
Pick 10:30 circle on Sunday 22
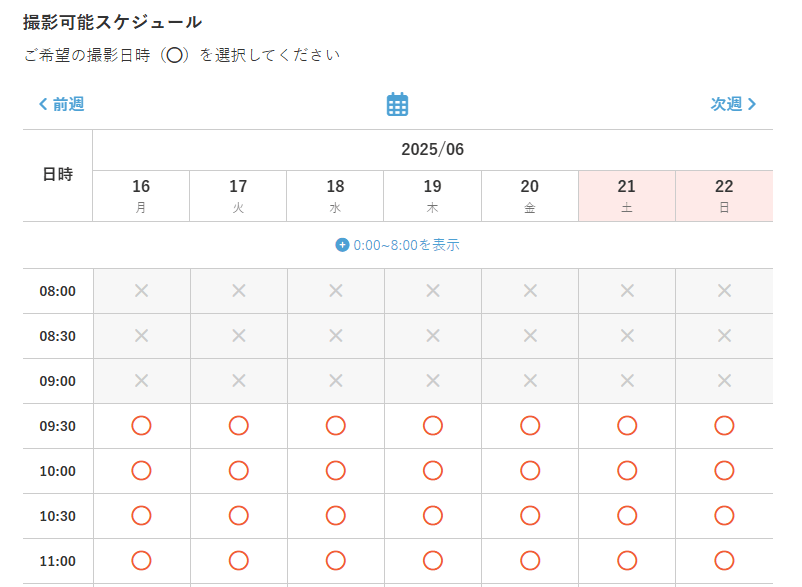coord(724,515)
